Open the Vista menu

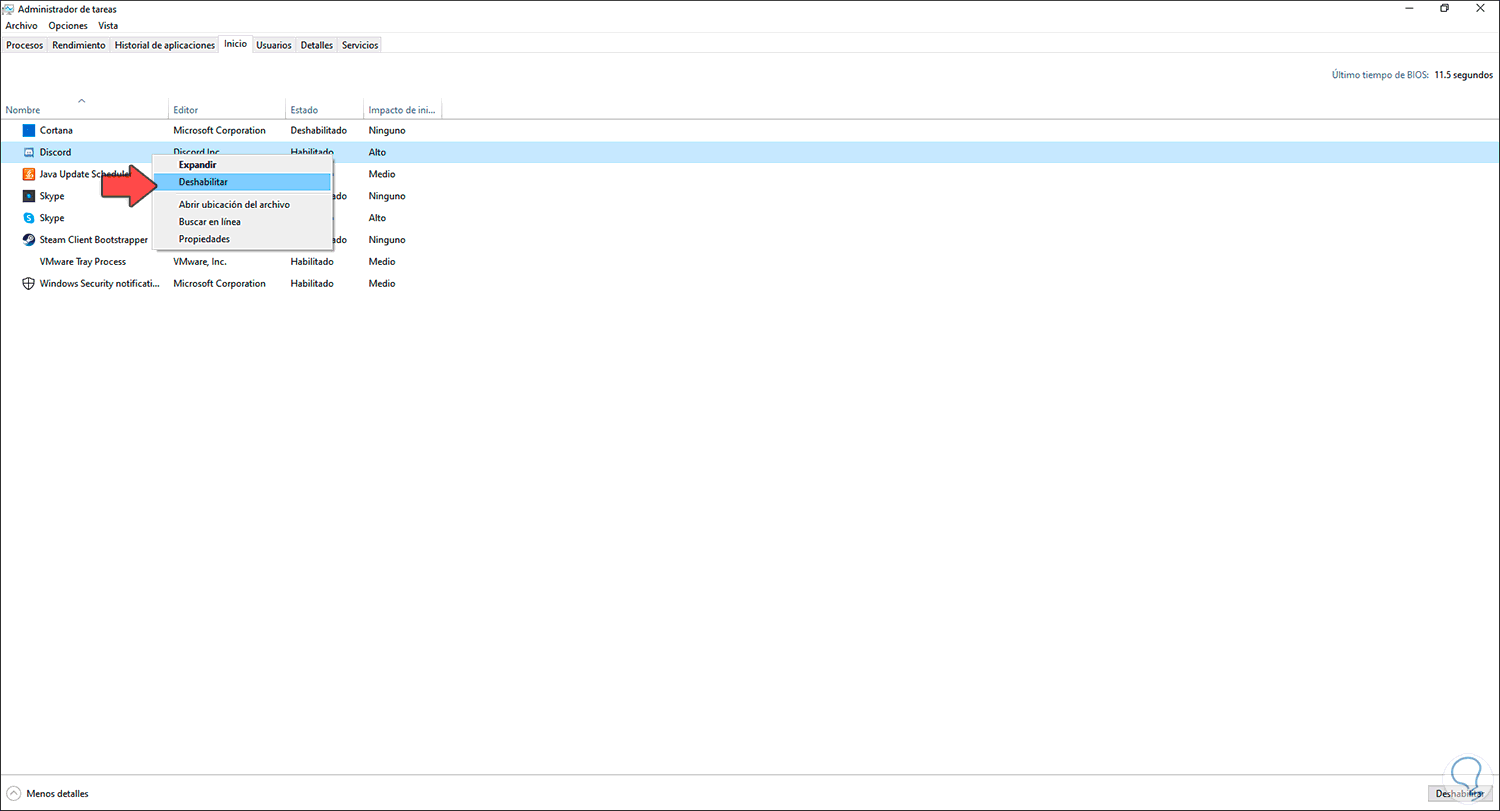point(108,25)
